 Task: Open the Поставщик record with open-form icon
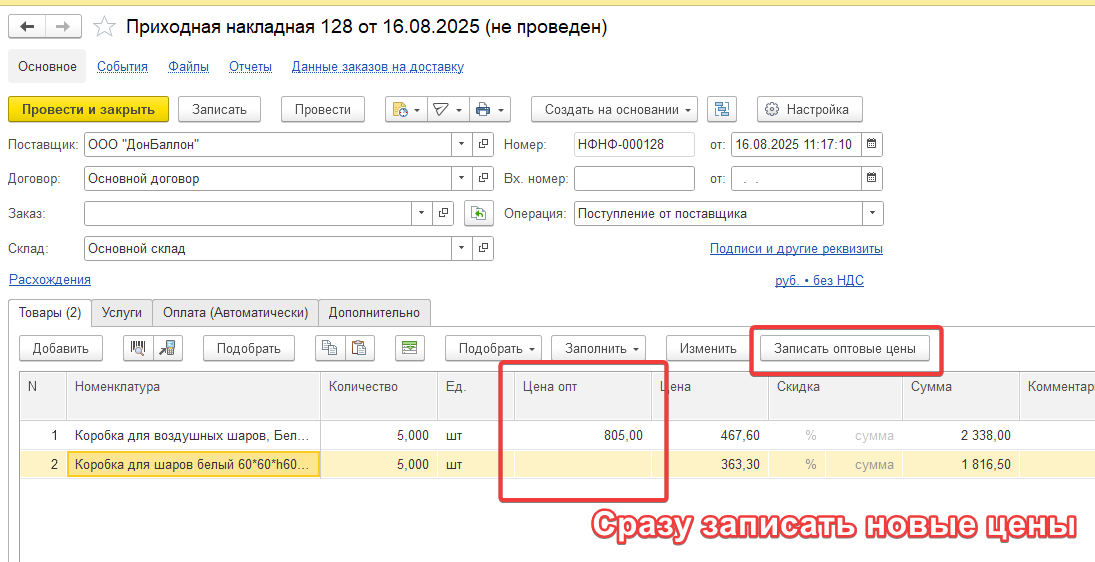[483, 145]
